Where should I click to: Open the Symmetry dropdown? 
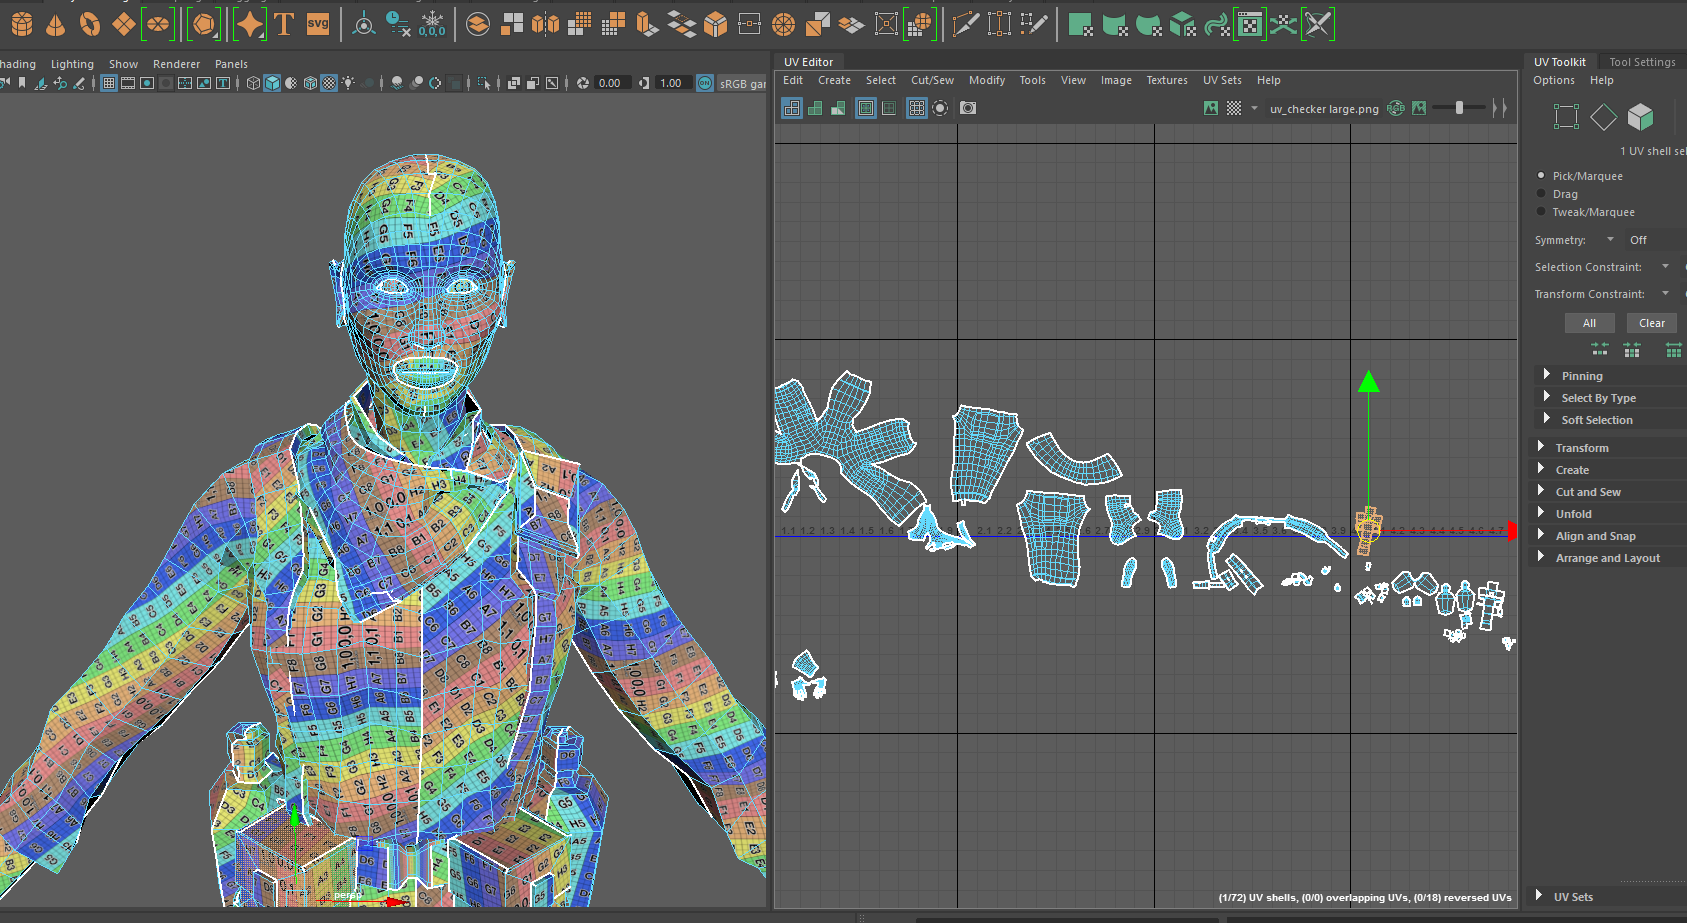pyautogui.click(x=1610, y=239)
